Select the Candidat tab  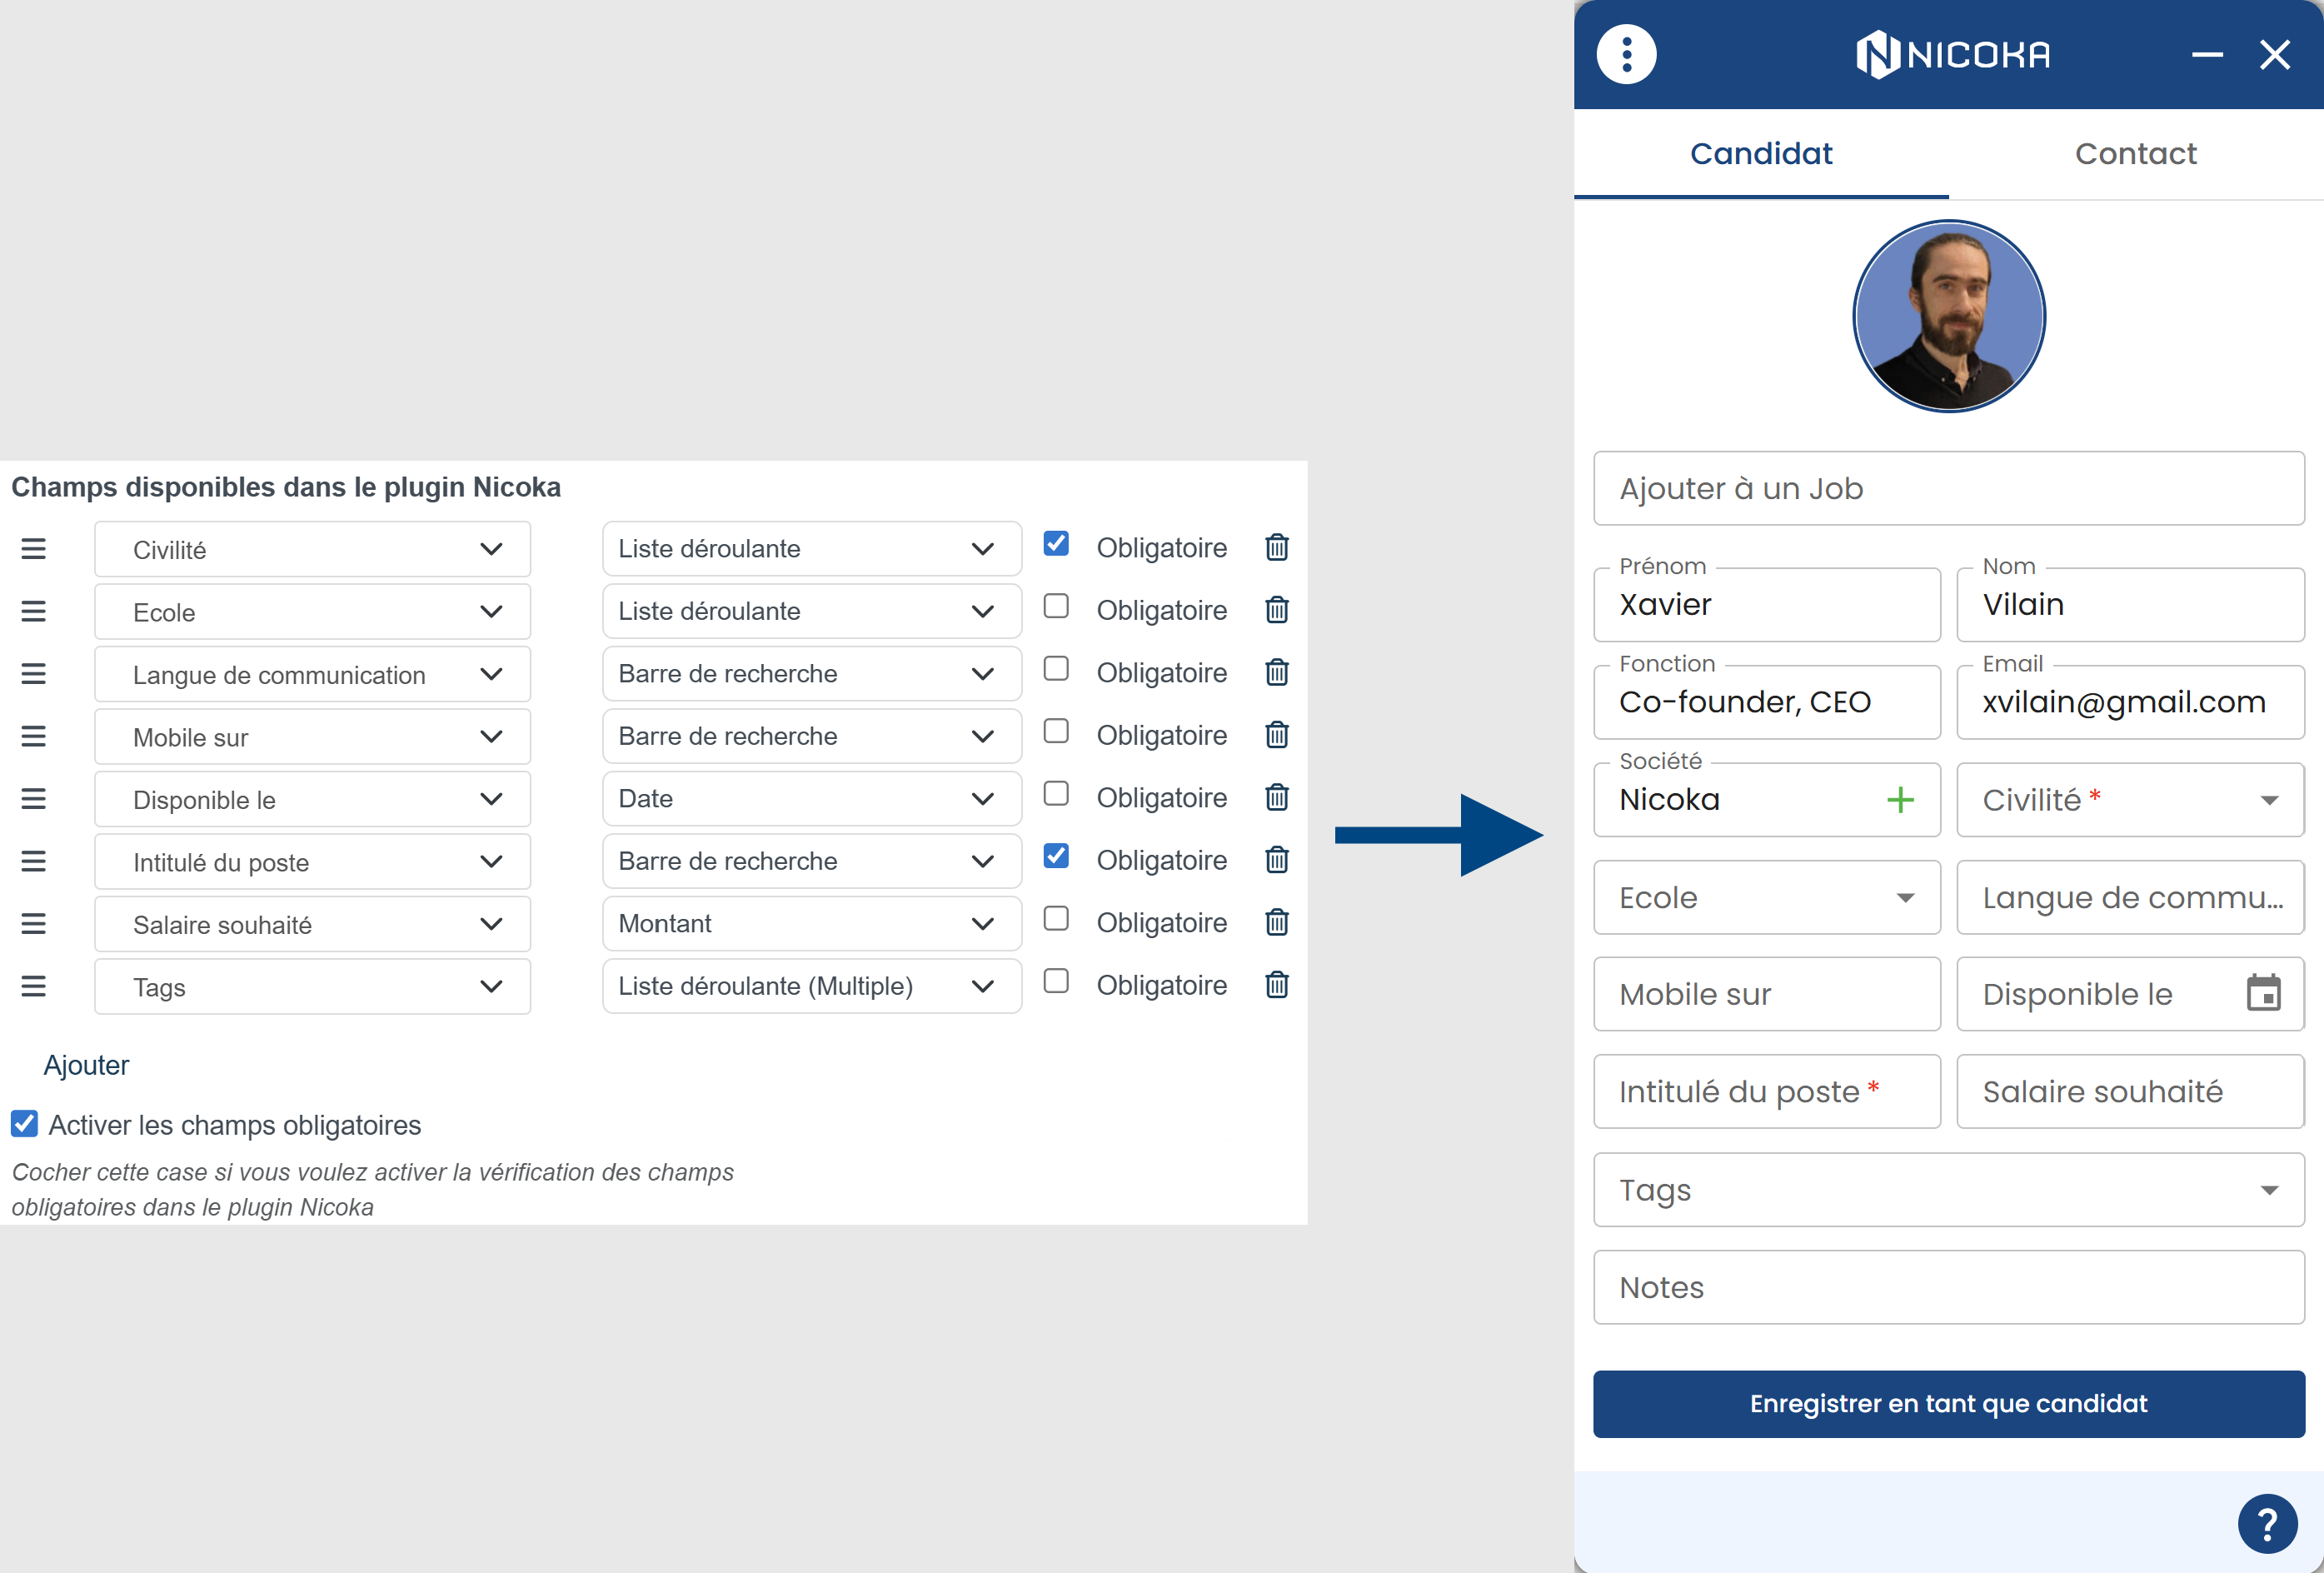point(1760,154)
